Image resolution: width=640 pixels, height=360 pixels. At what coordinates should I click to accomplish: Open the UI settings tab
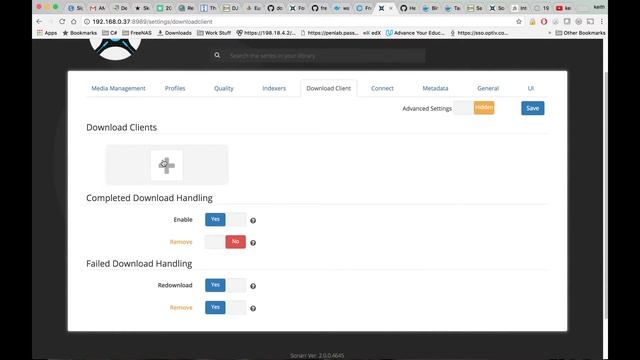click(x=531, y=88)
